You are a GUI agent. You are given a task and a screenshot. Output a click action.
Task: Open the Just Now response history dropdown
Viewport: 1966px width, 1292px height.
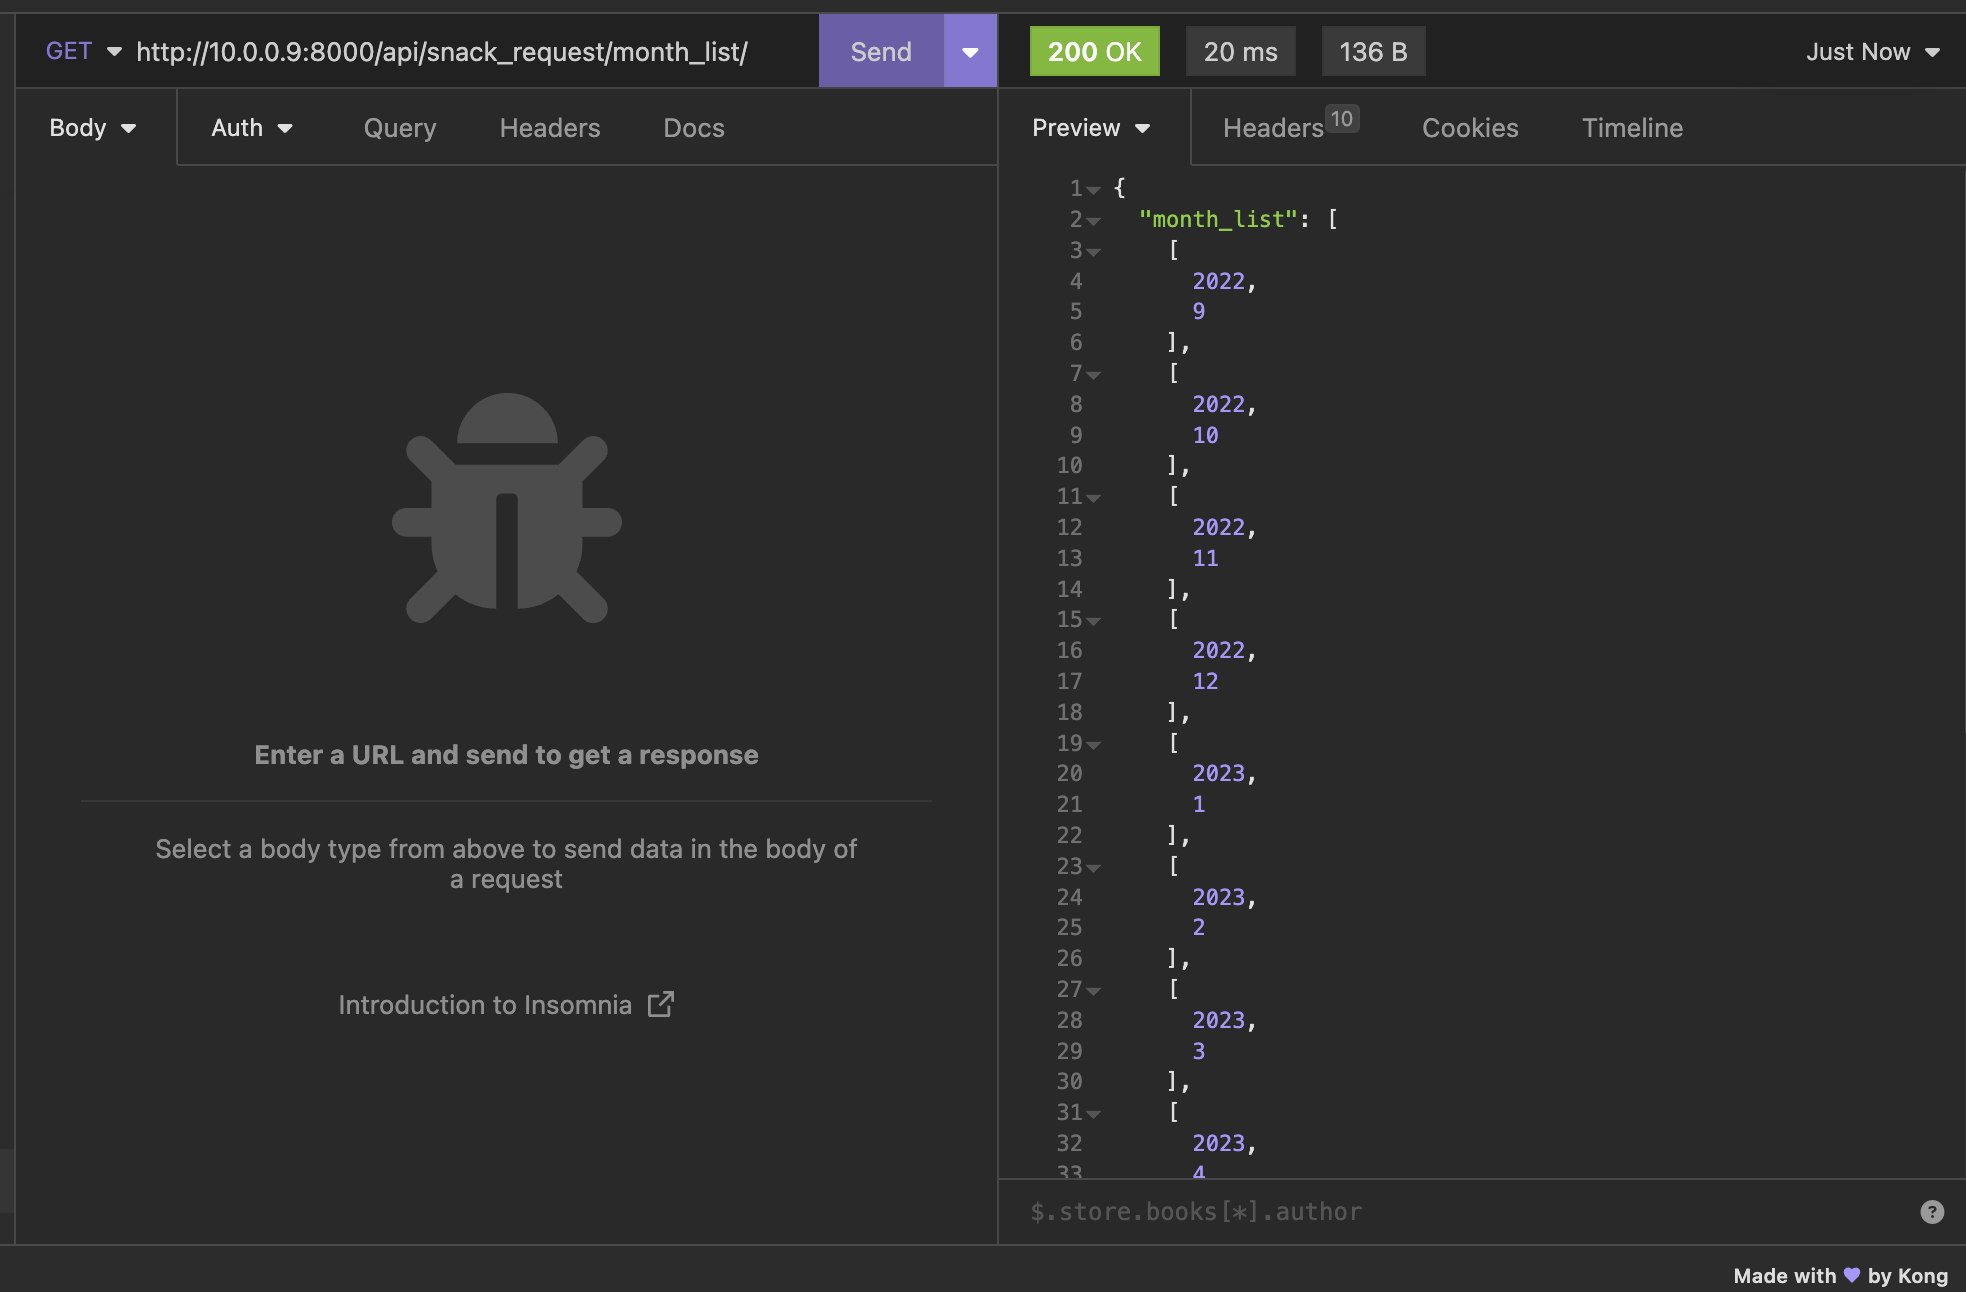(1872, 52)
